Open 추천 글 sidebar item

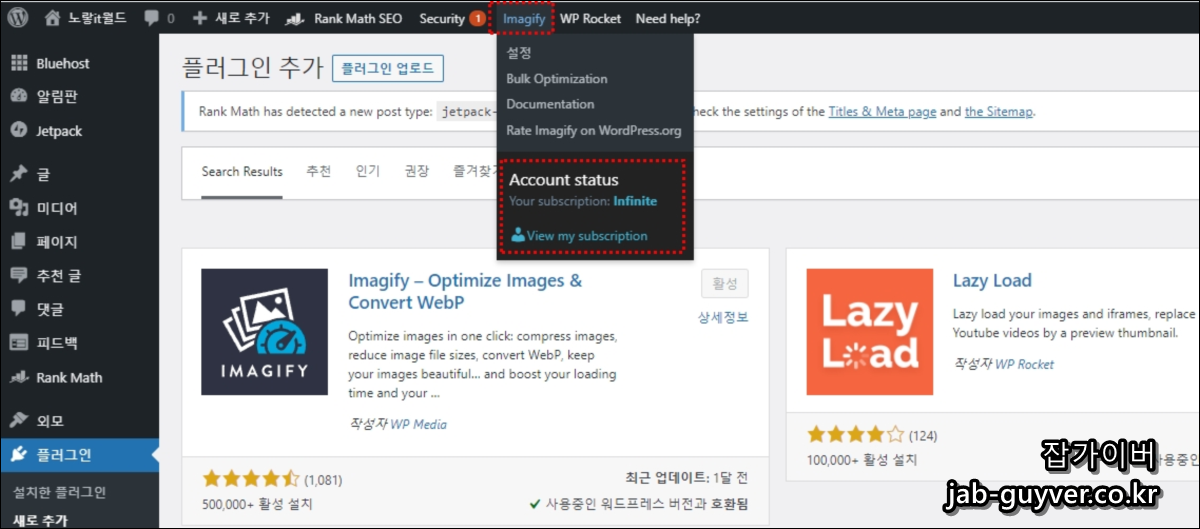[x=79, y=275]
